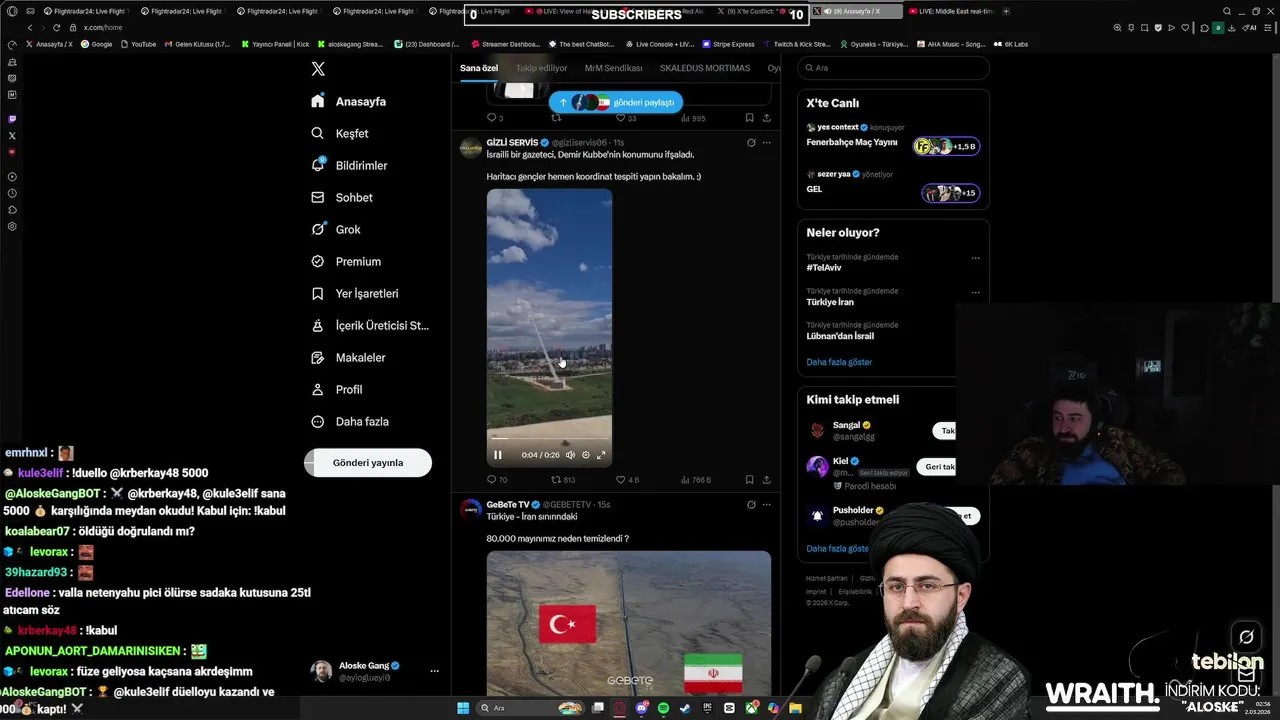Open Discord from the taskbar
This screenshot has height=720, width=1280.
642,708
